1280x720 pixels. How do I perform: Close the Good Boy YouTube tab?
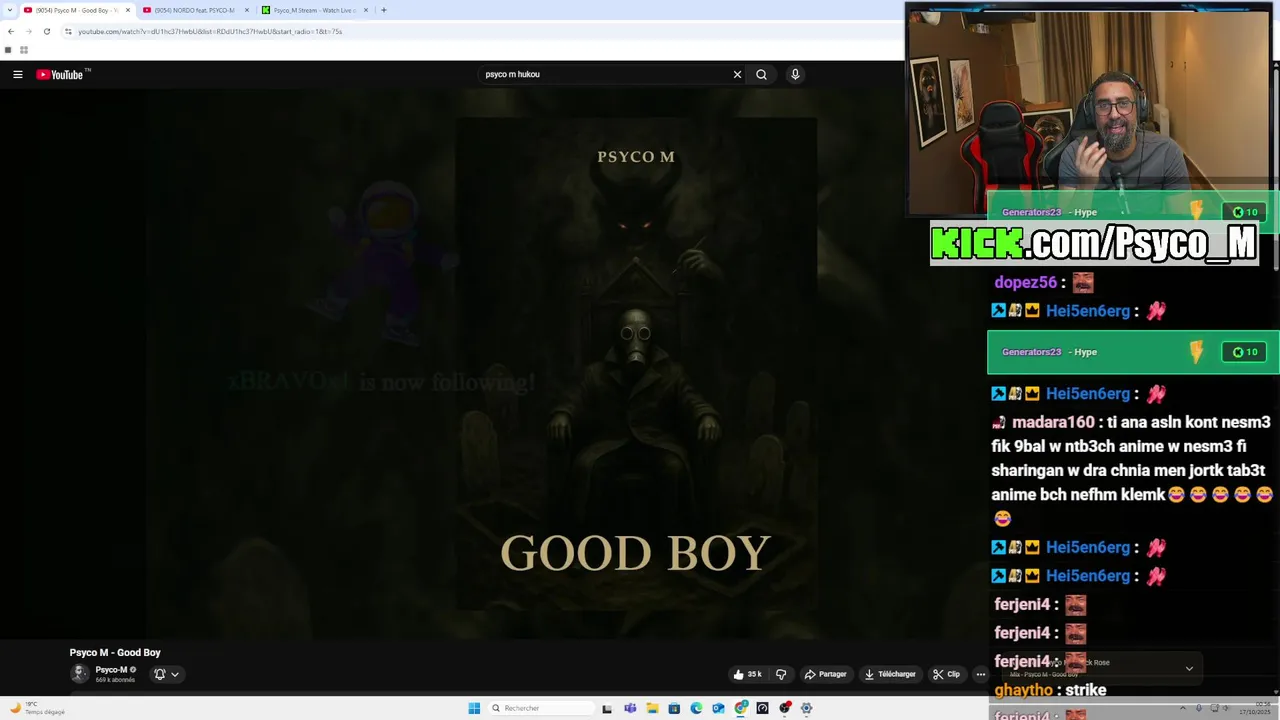pos(127,10)
